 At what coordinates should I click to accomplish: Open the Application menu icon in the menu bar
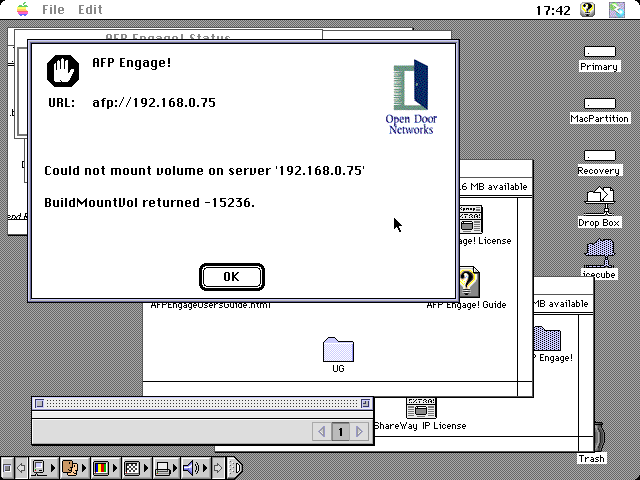click(x=617, y=9)
